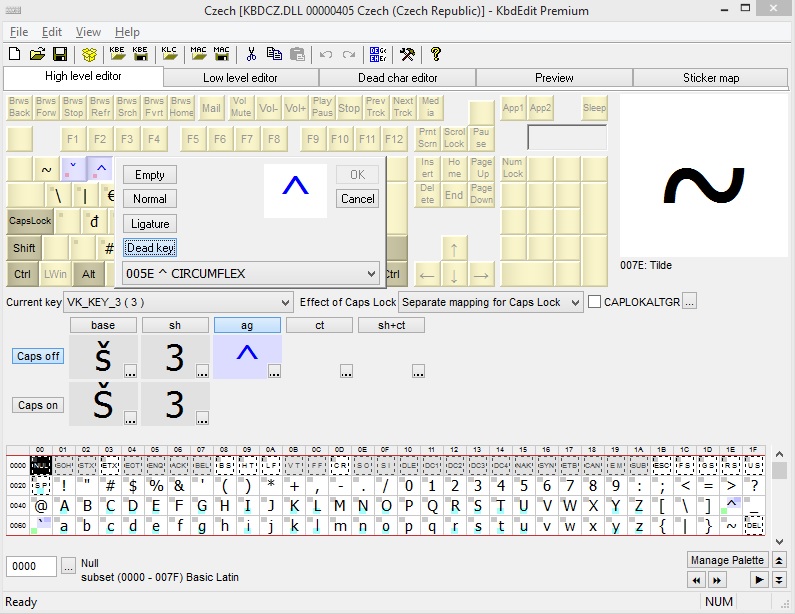Click palette fast-forward double-right arrow
This screenshot has height=614, width=795.
click(x=716, y=580)
